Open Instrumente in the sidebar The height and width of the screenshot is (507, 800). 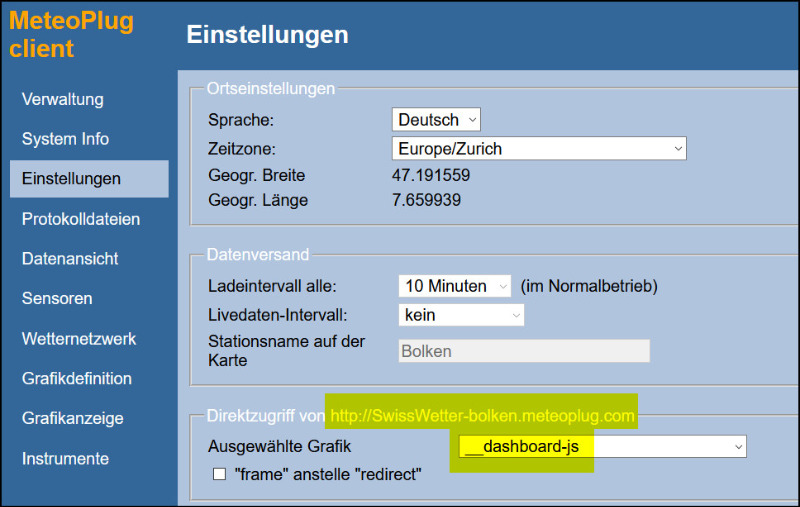pyautogui.click(x=65, y=459)
